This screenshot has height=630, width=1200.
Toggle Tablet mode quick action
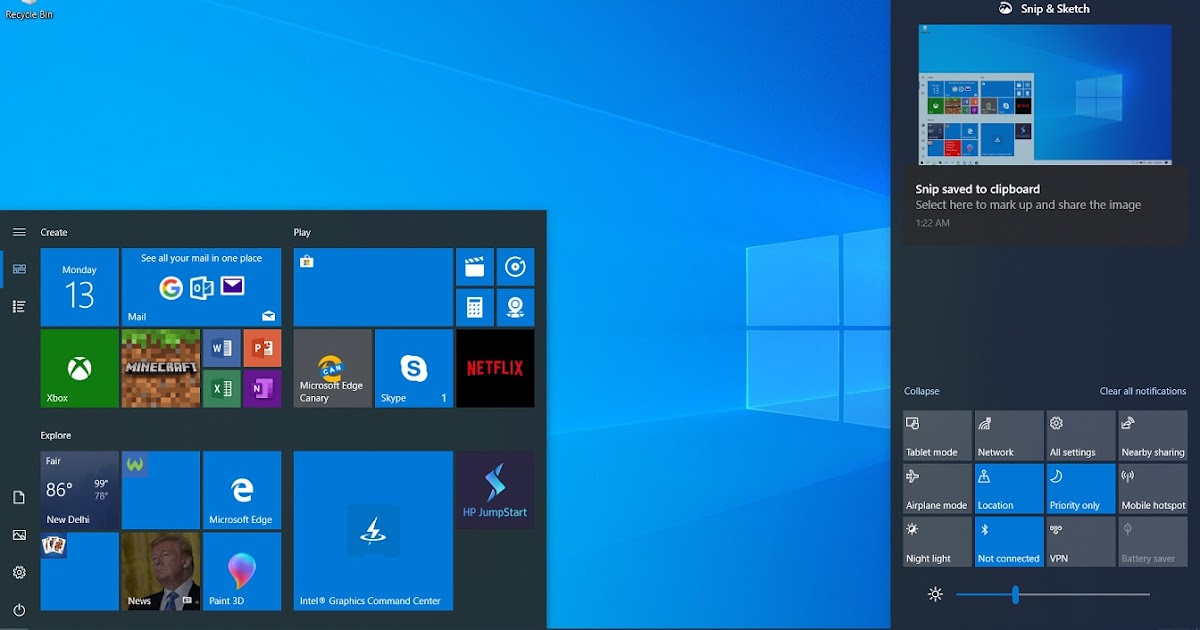[937, 435]
